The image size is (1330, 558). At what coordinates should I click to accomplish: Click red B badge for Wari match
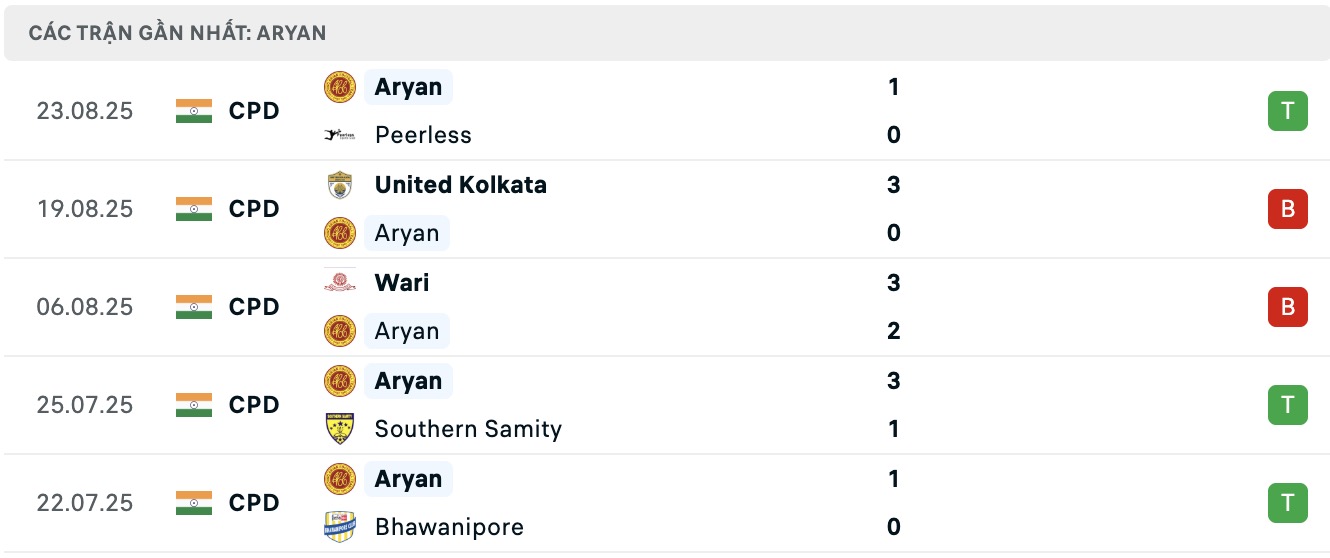click(x=1287, y=307)
